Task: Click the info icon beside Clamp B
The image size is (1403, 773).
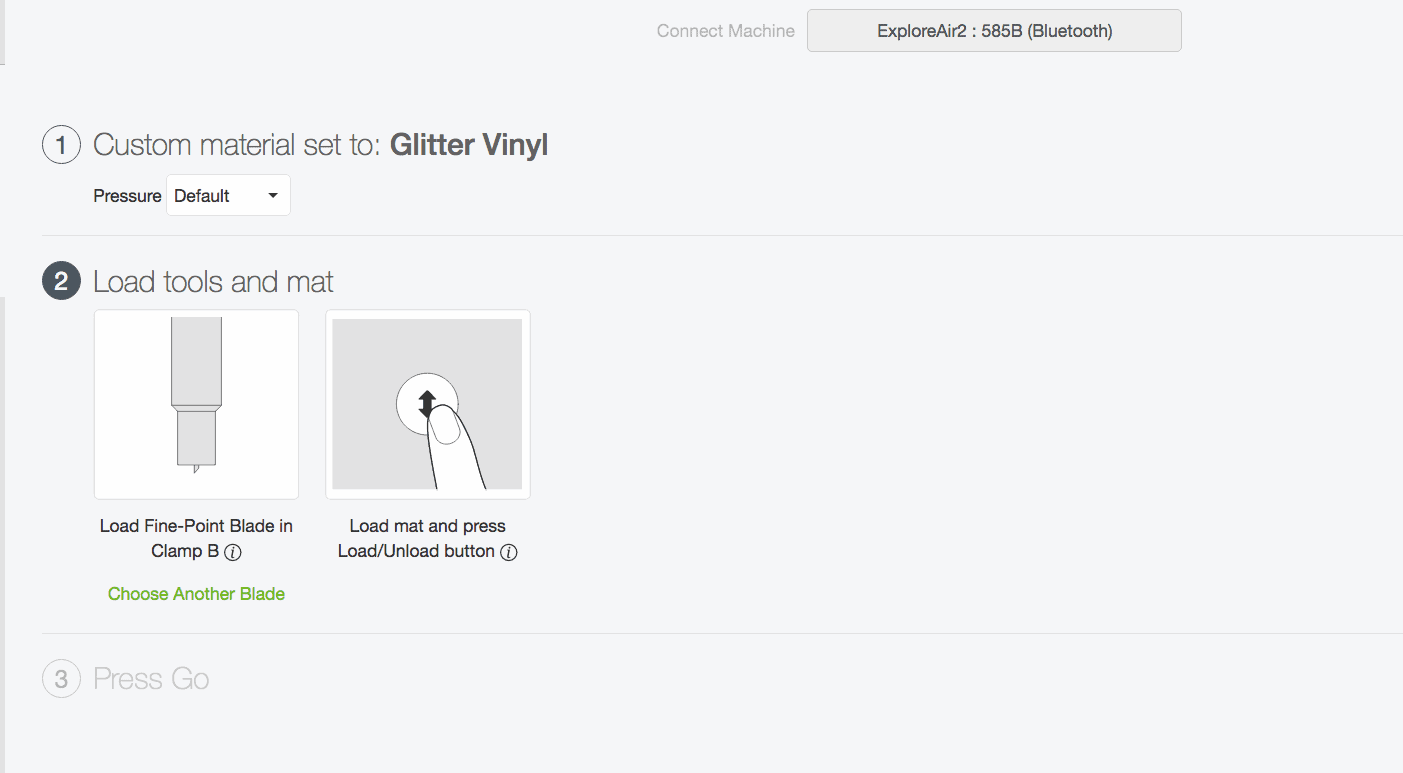Action: click(x=233, y=552)
